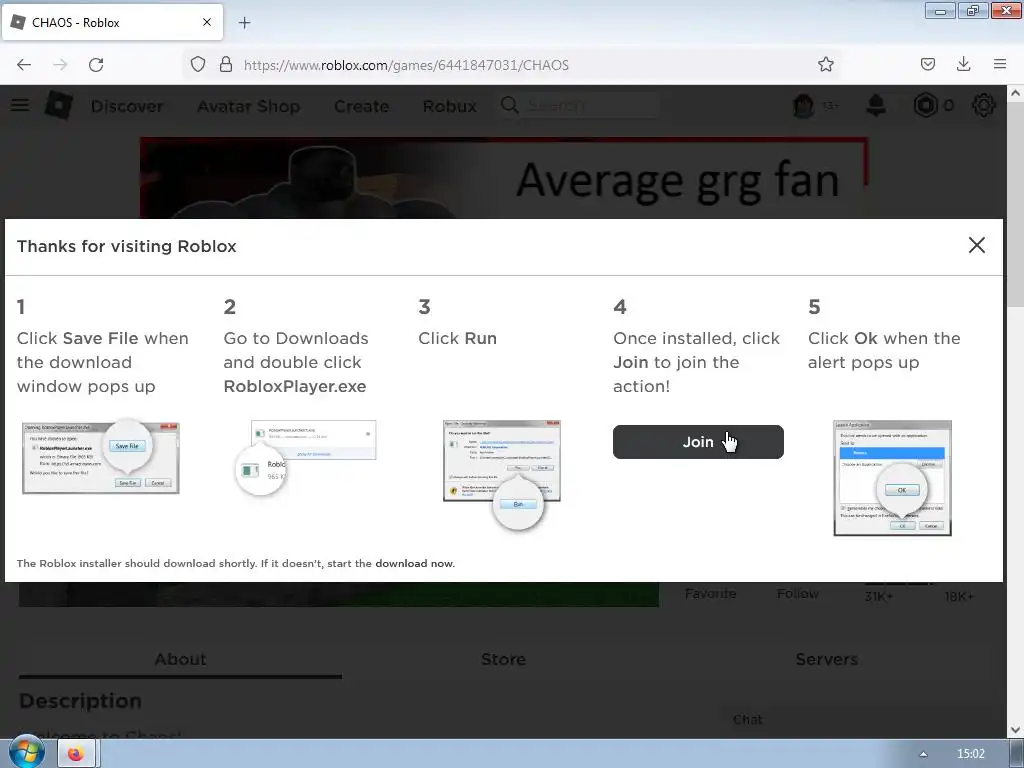The image size is (1024, 768).
Task: Click the padlock site info icon
Action: click(x=225, y=64)
